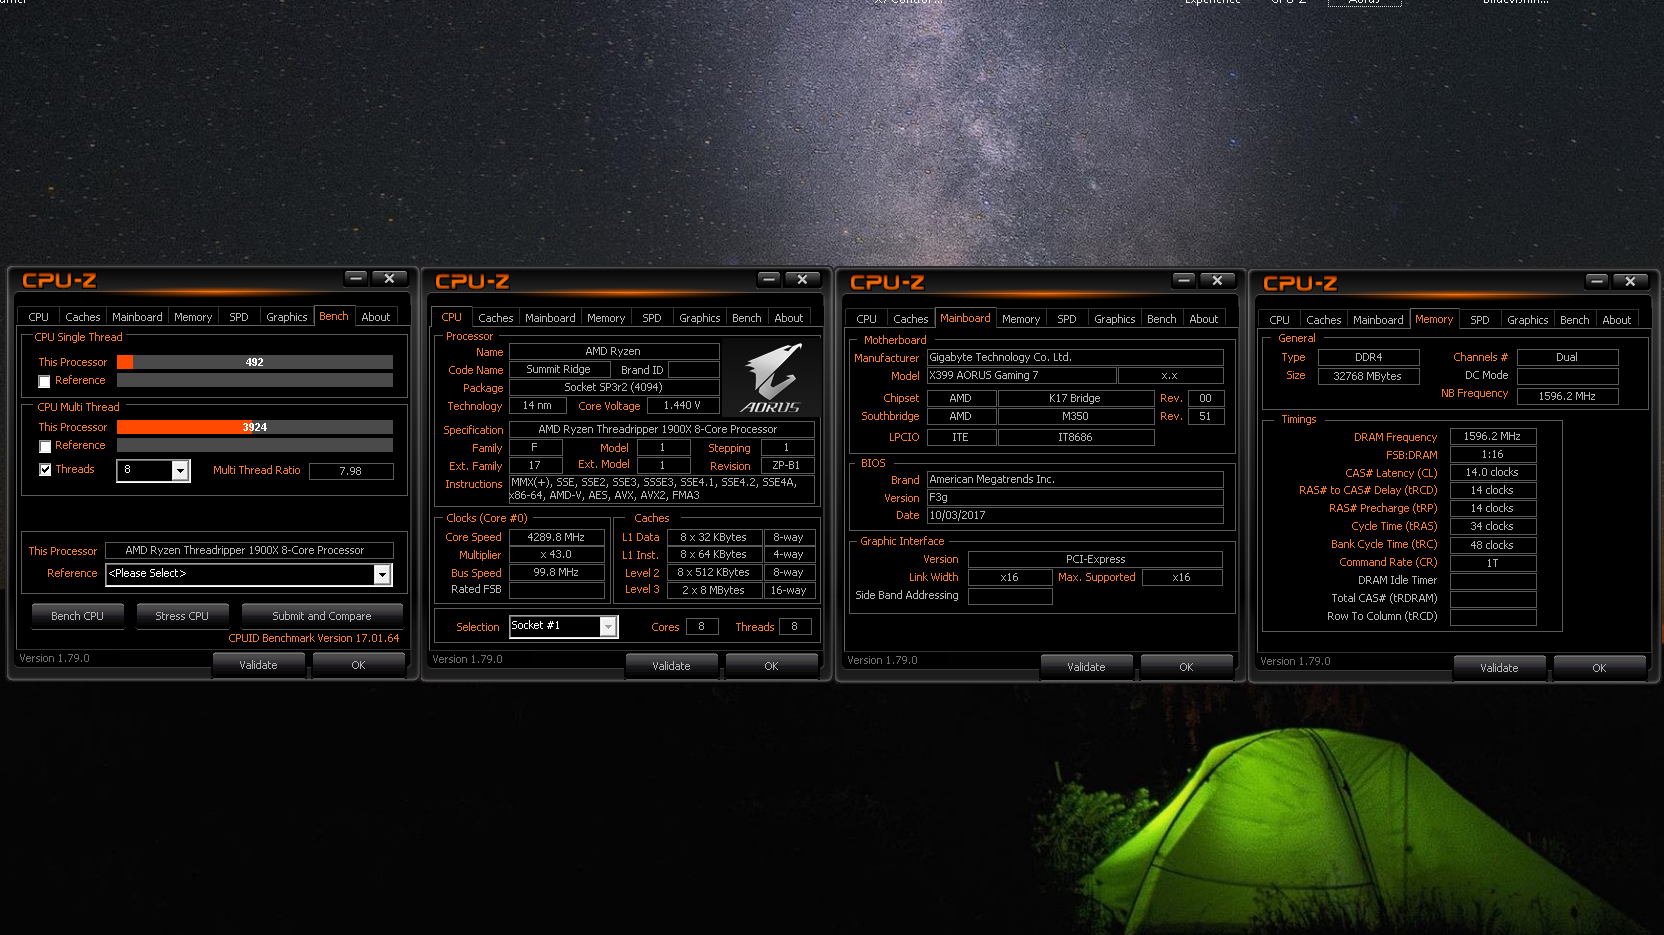Click Validate in Memory window
Viewport: 1664px width, 935px height.
(x=1500, y=668)
